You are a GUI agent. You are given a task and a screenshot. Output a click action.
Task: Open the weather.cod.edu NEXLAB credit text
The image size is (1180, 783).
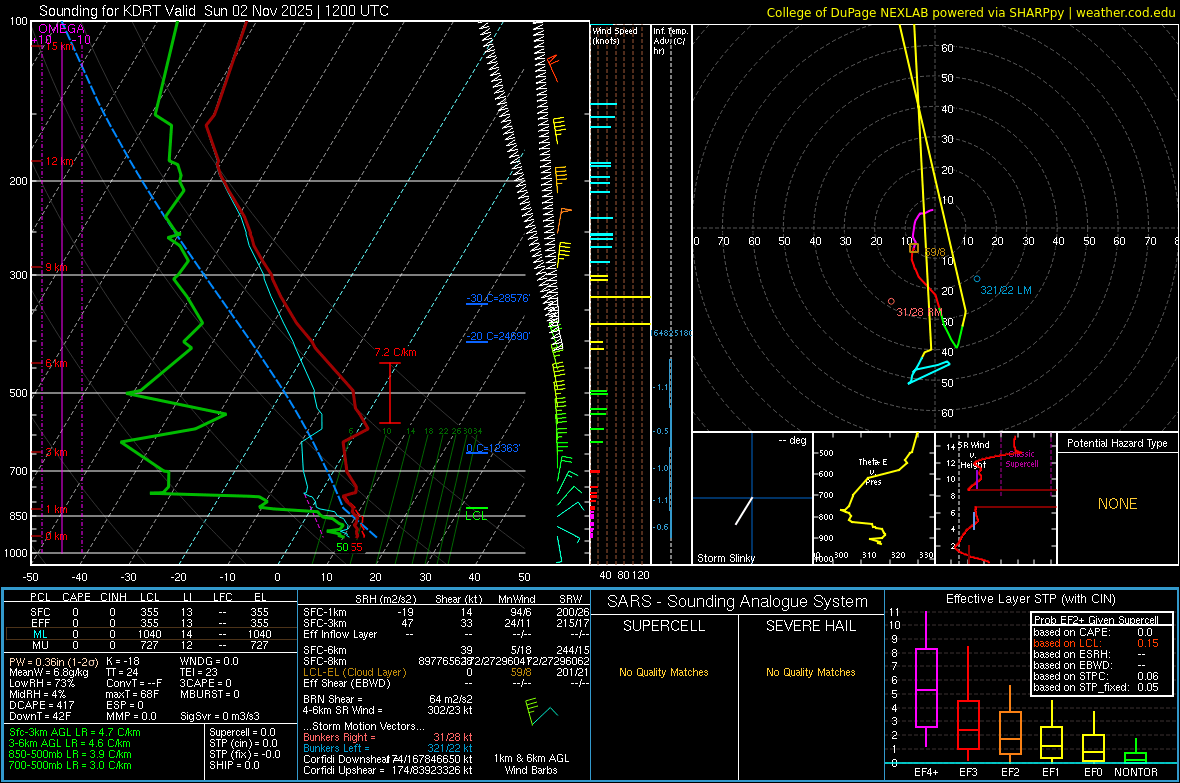coord(970,12)
